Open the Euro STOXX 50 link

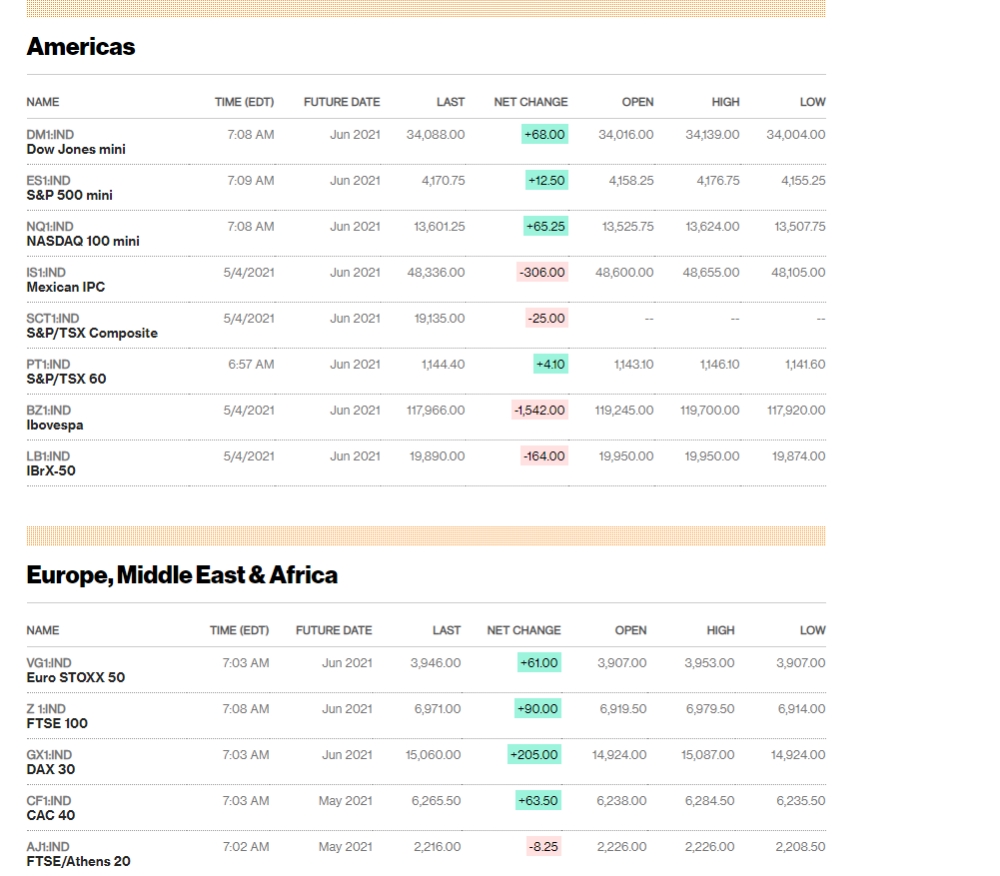click(76, 677)
